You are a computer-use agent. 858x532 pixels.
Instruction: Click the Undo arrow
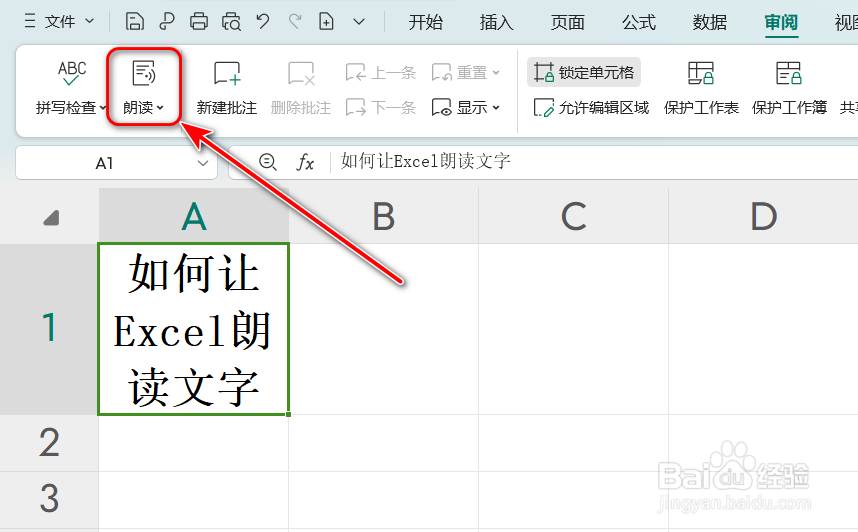tap(263, 22)
